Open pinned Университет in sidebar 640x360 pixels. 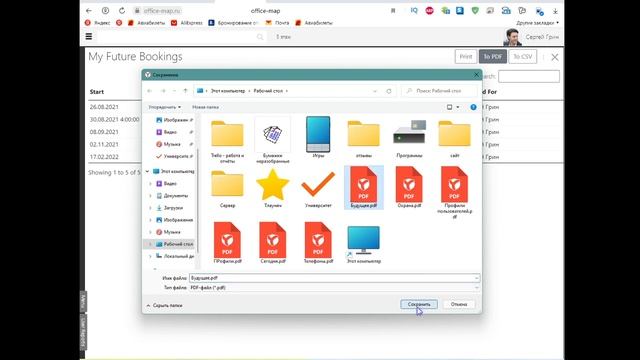176,156
